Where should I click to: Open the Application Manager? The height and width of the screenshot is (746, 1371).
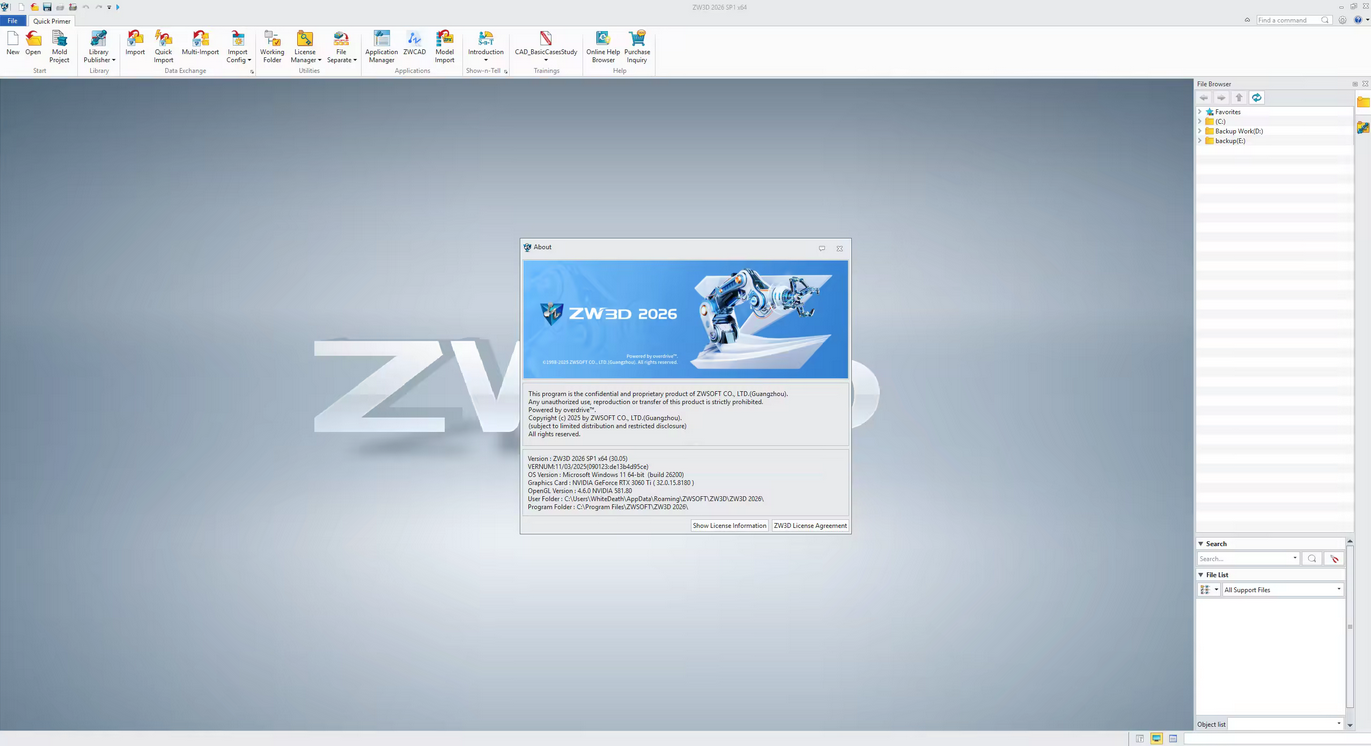point(381,47)
